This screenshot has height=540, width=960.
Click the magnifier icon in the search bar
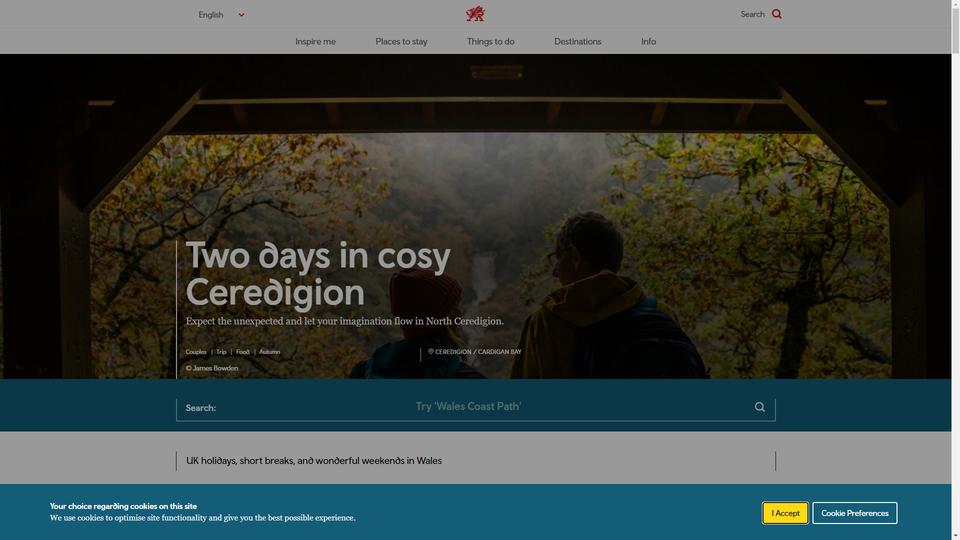coord(759,407)
